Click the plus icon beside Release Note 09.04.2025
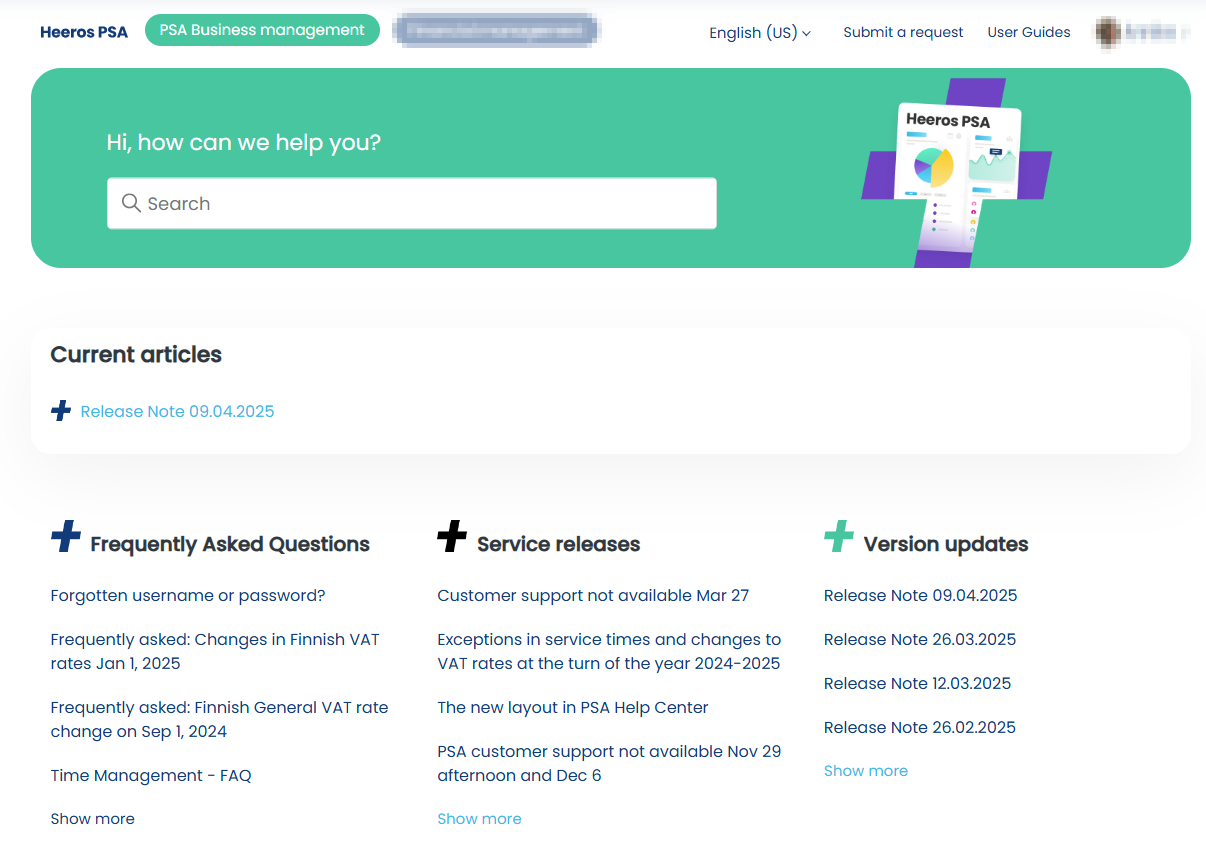 tap(61, 411)
